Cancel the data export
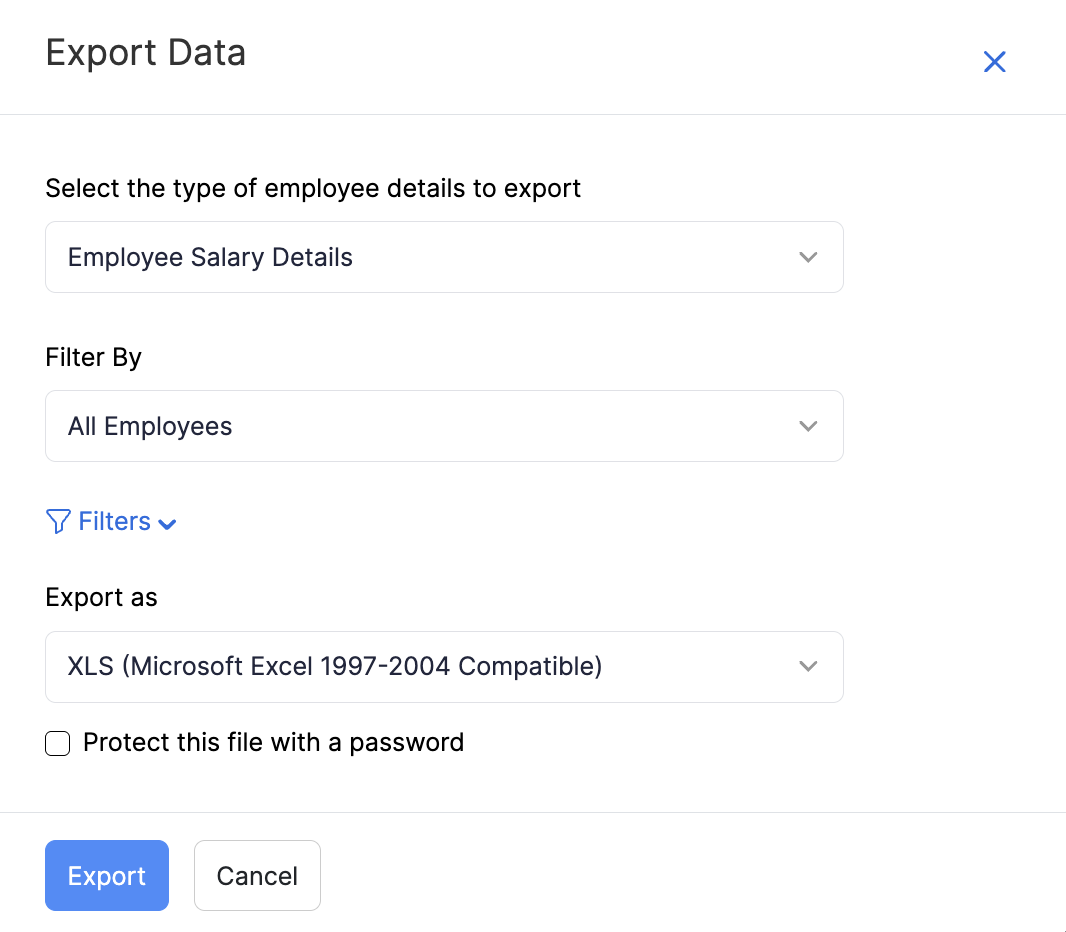Screen dimensions: 1066x932 [257, 876]
